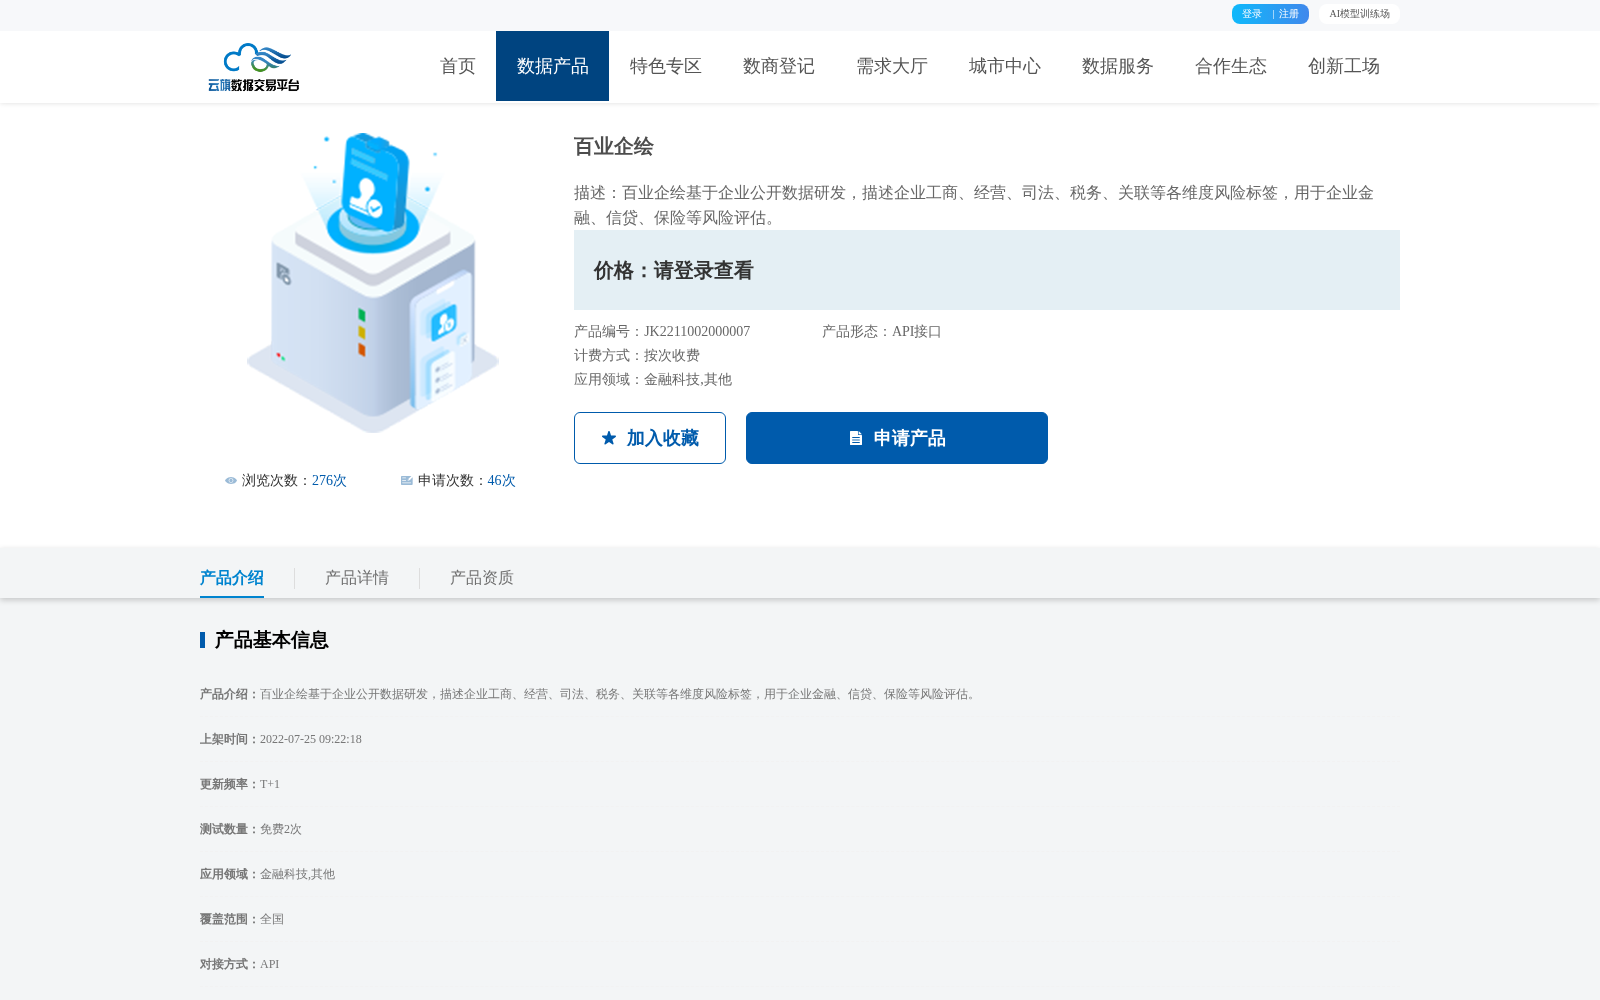Screen dimensions: 1600x1000
Task: Open the 数商登记 menu item
Action: 778,66
